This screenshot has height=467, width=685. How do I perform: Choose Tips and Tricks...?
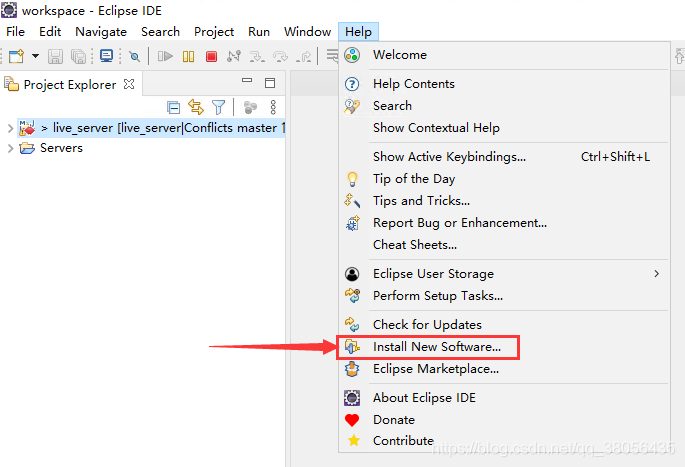(x=504, y=201)
